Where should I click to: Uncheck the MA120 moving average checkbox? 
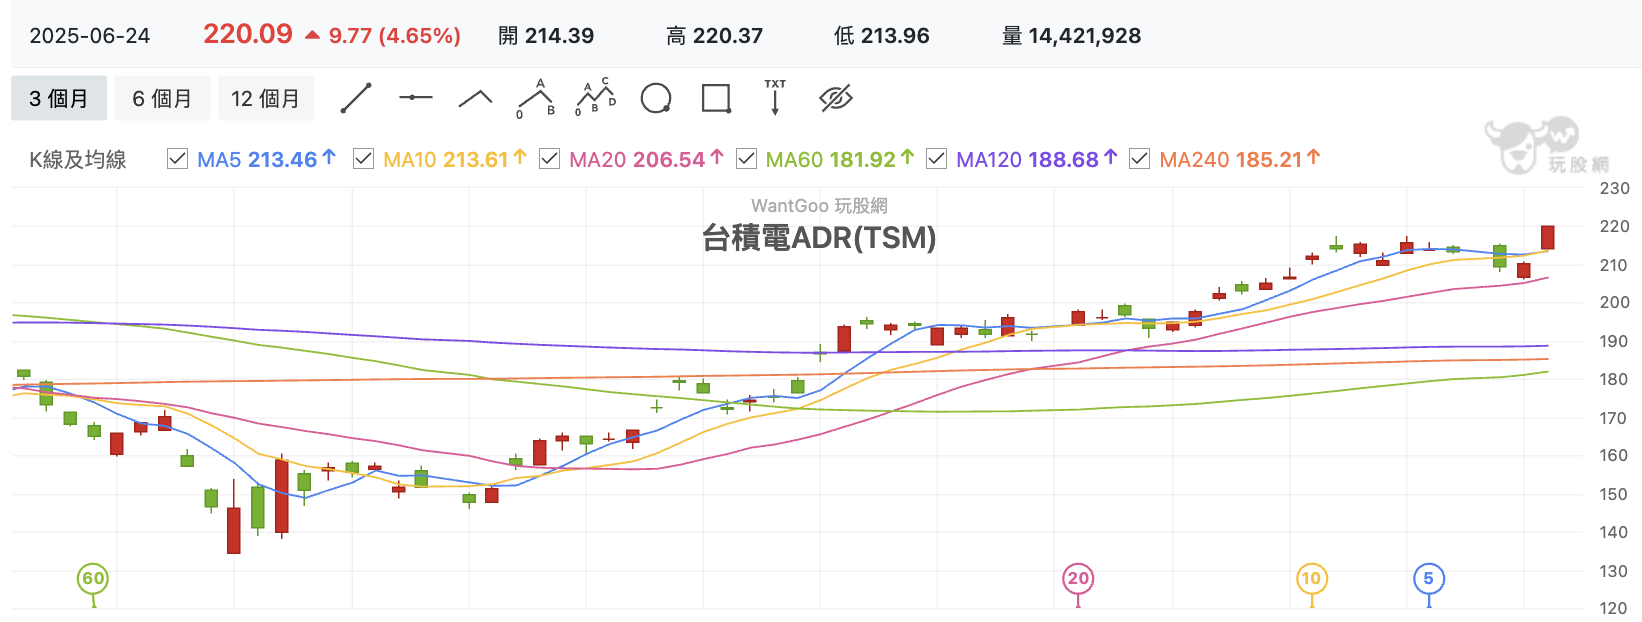pos(937,159)
